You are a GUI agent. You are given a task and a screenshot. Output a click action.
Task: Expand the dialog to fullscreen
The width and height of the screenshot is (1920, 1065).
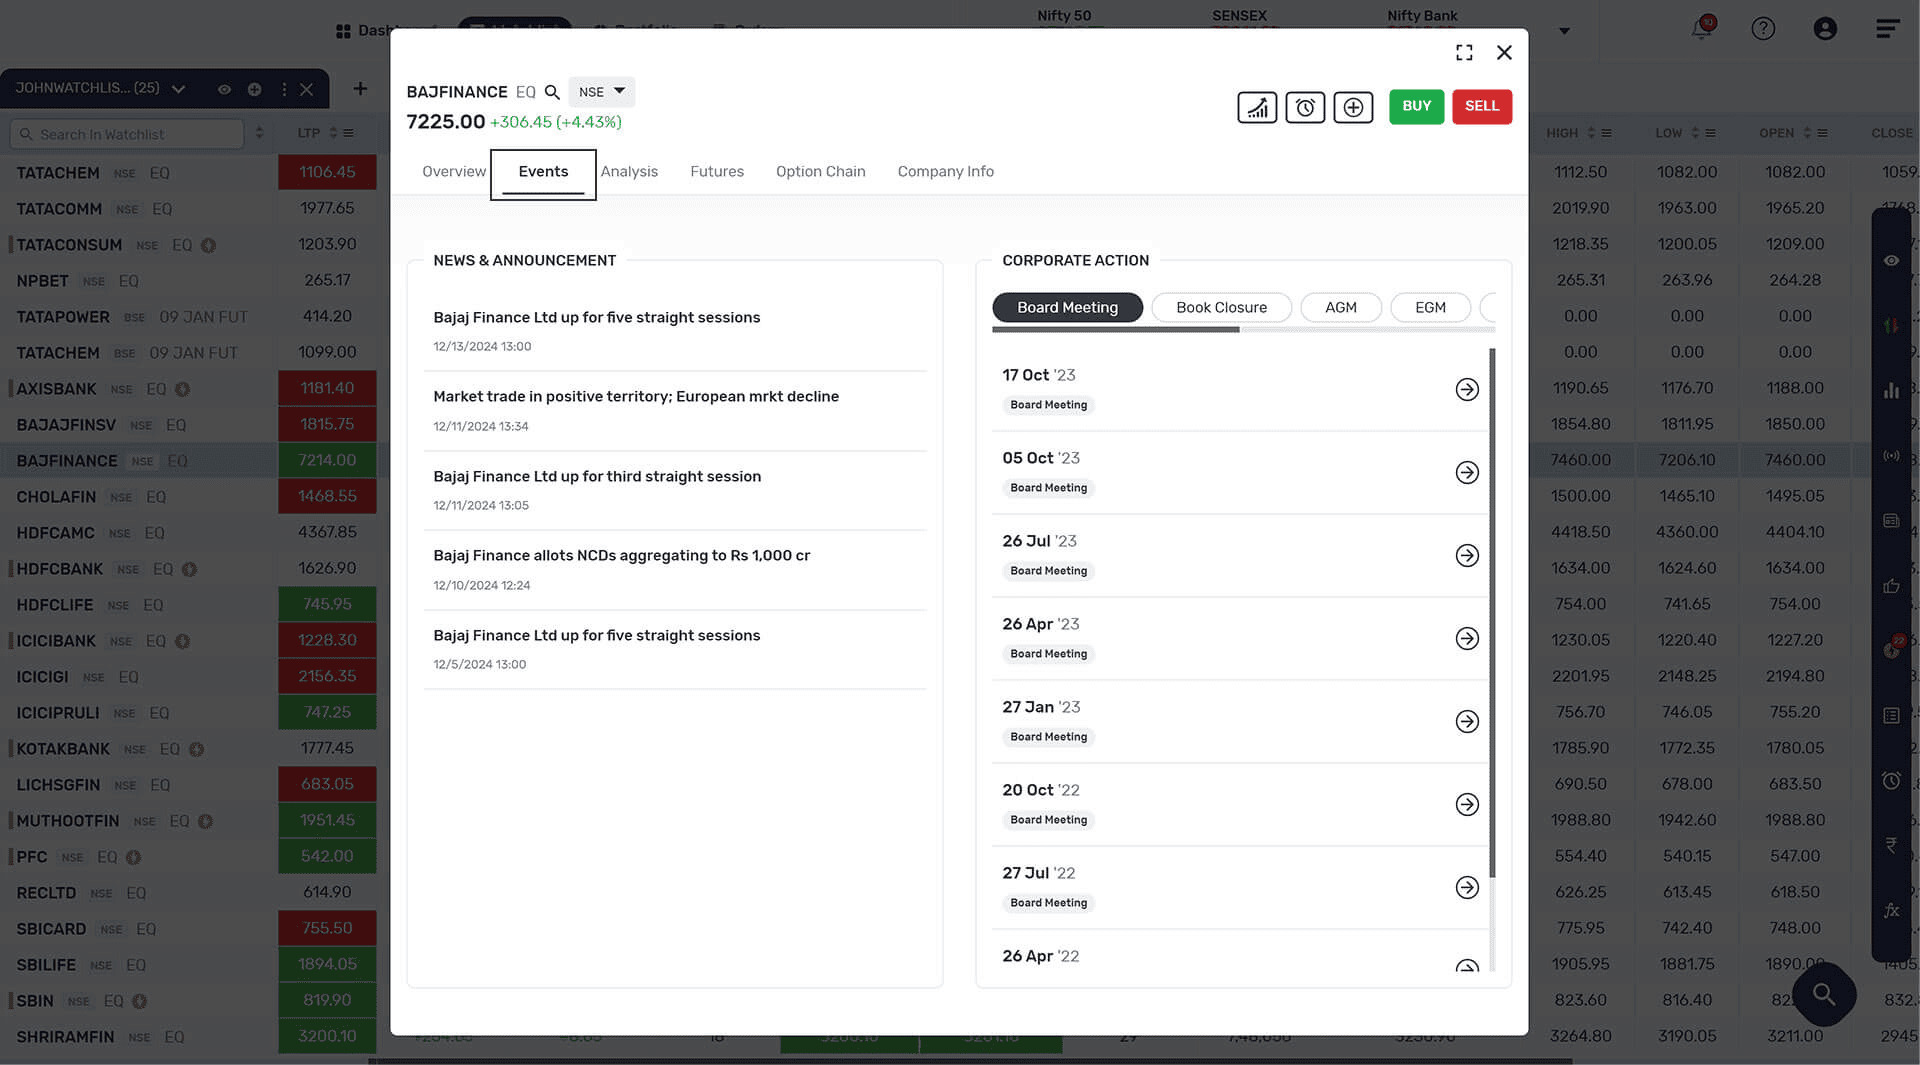[1464, 52]
